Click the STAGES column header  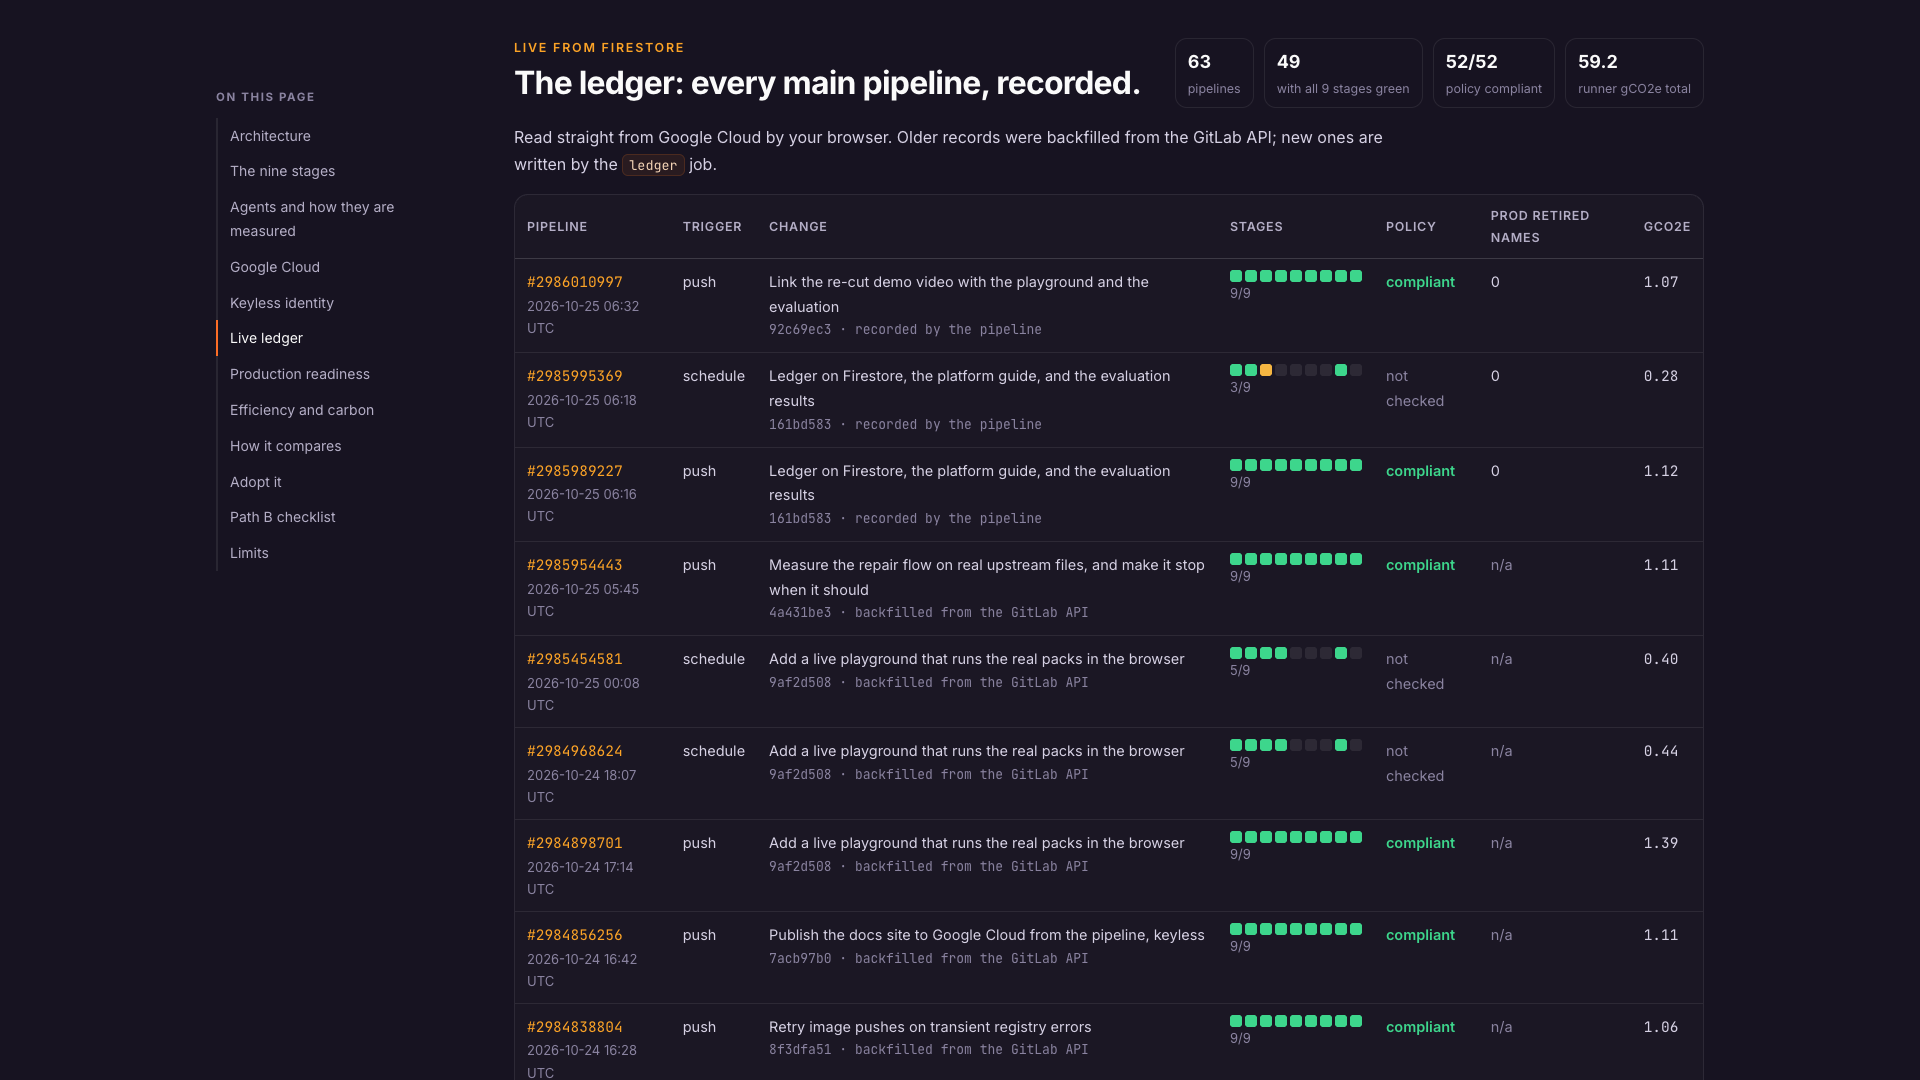pyautogui.click(x=1256, y=227)
